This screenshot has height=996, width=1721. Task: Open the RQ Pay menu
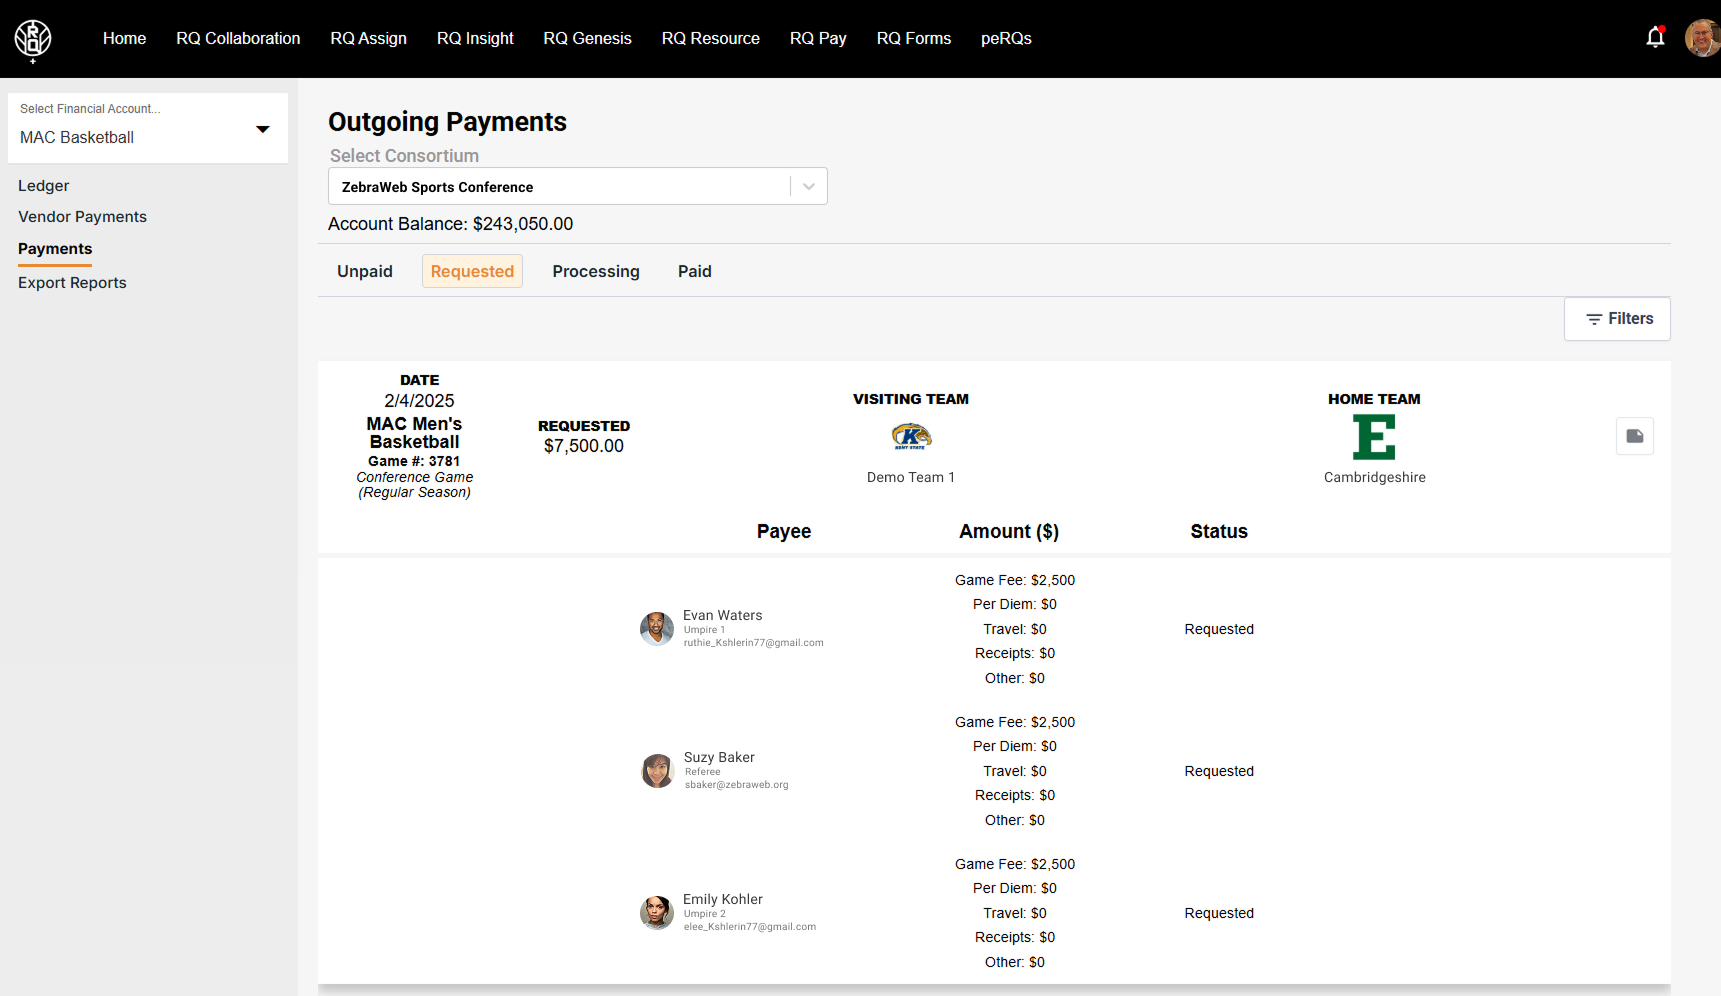tap(817, 39)
